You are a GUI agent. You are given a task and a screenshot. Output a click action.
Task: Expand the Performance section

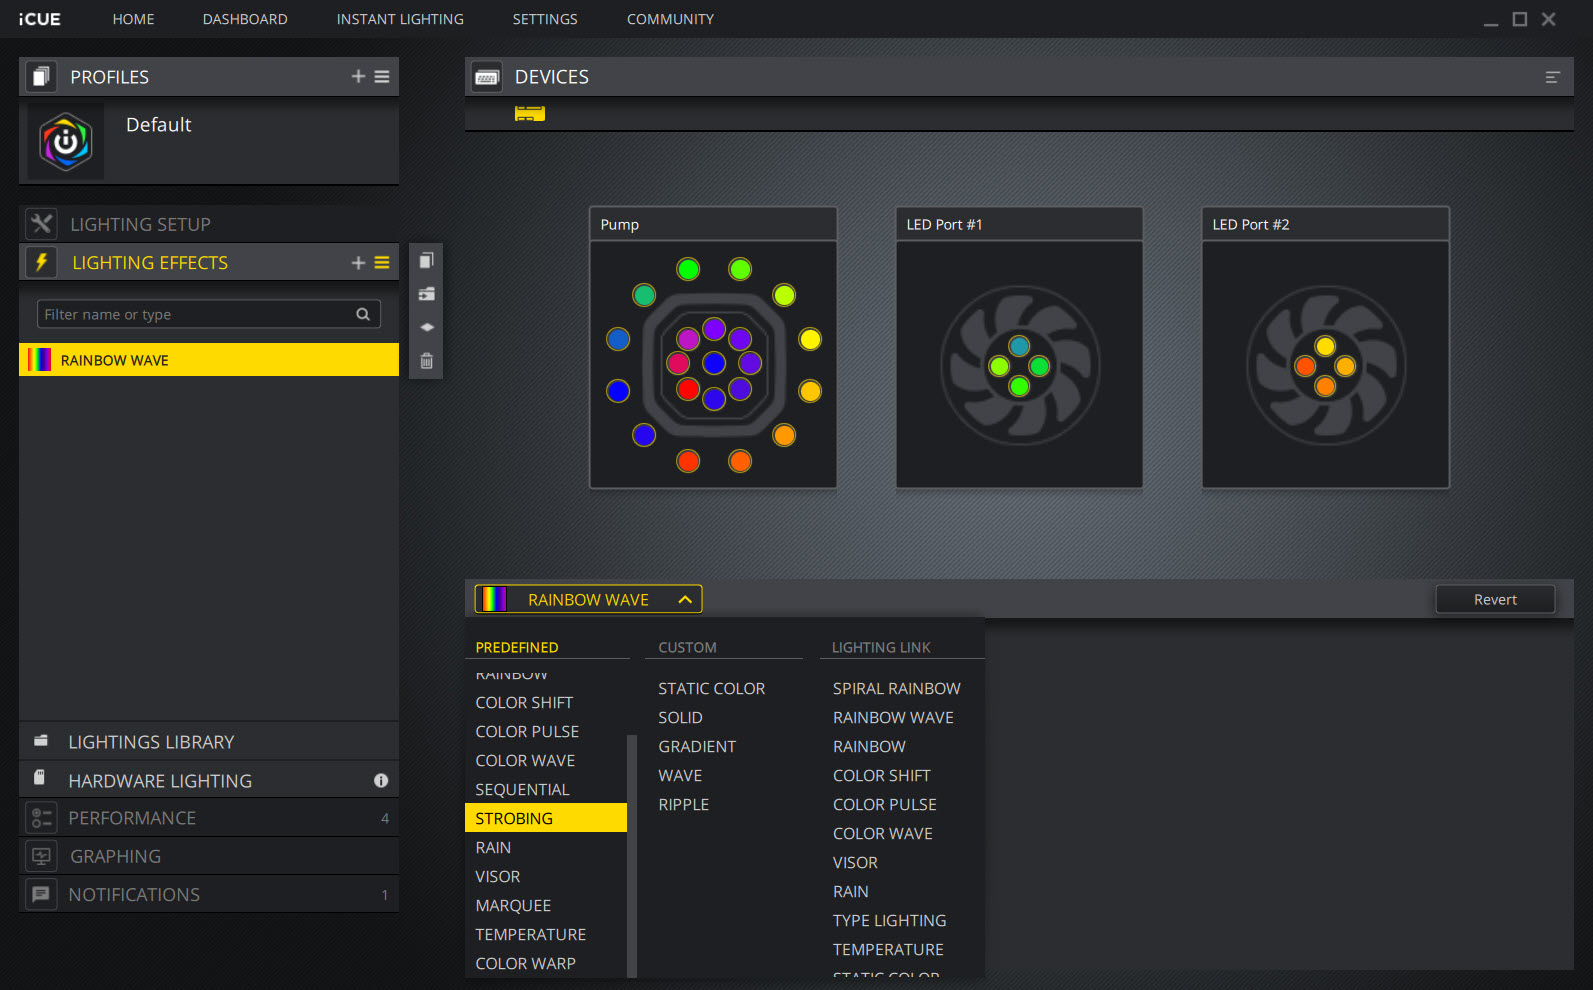pos(209,818)
